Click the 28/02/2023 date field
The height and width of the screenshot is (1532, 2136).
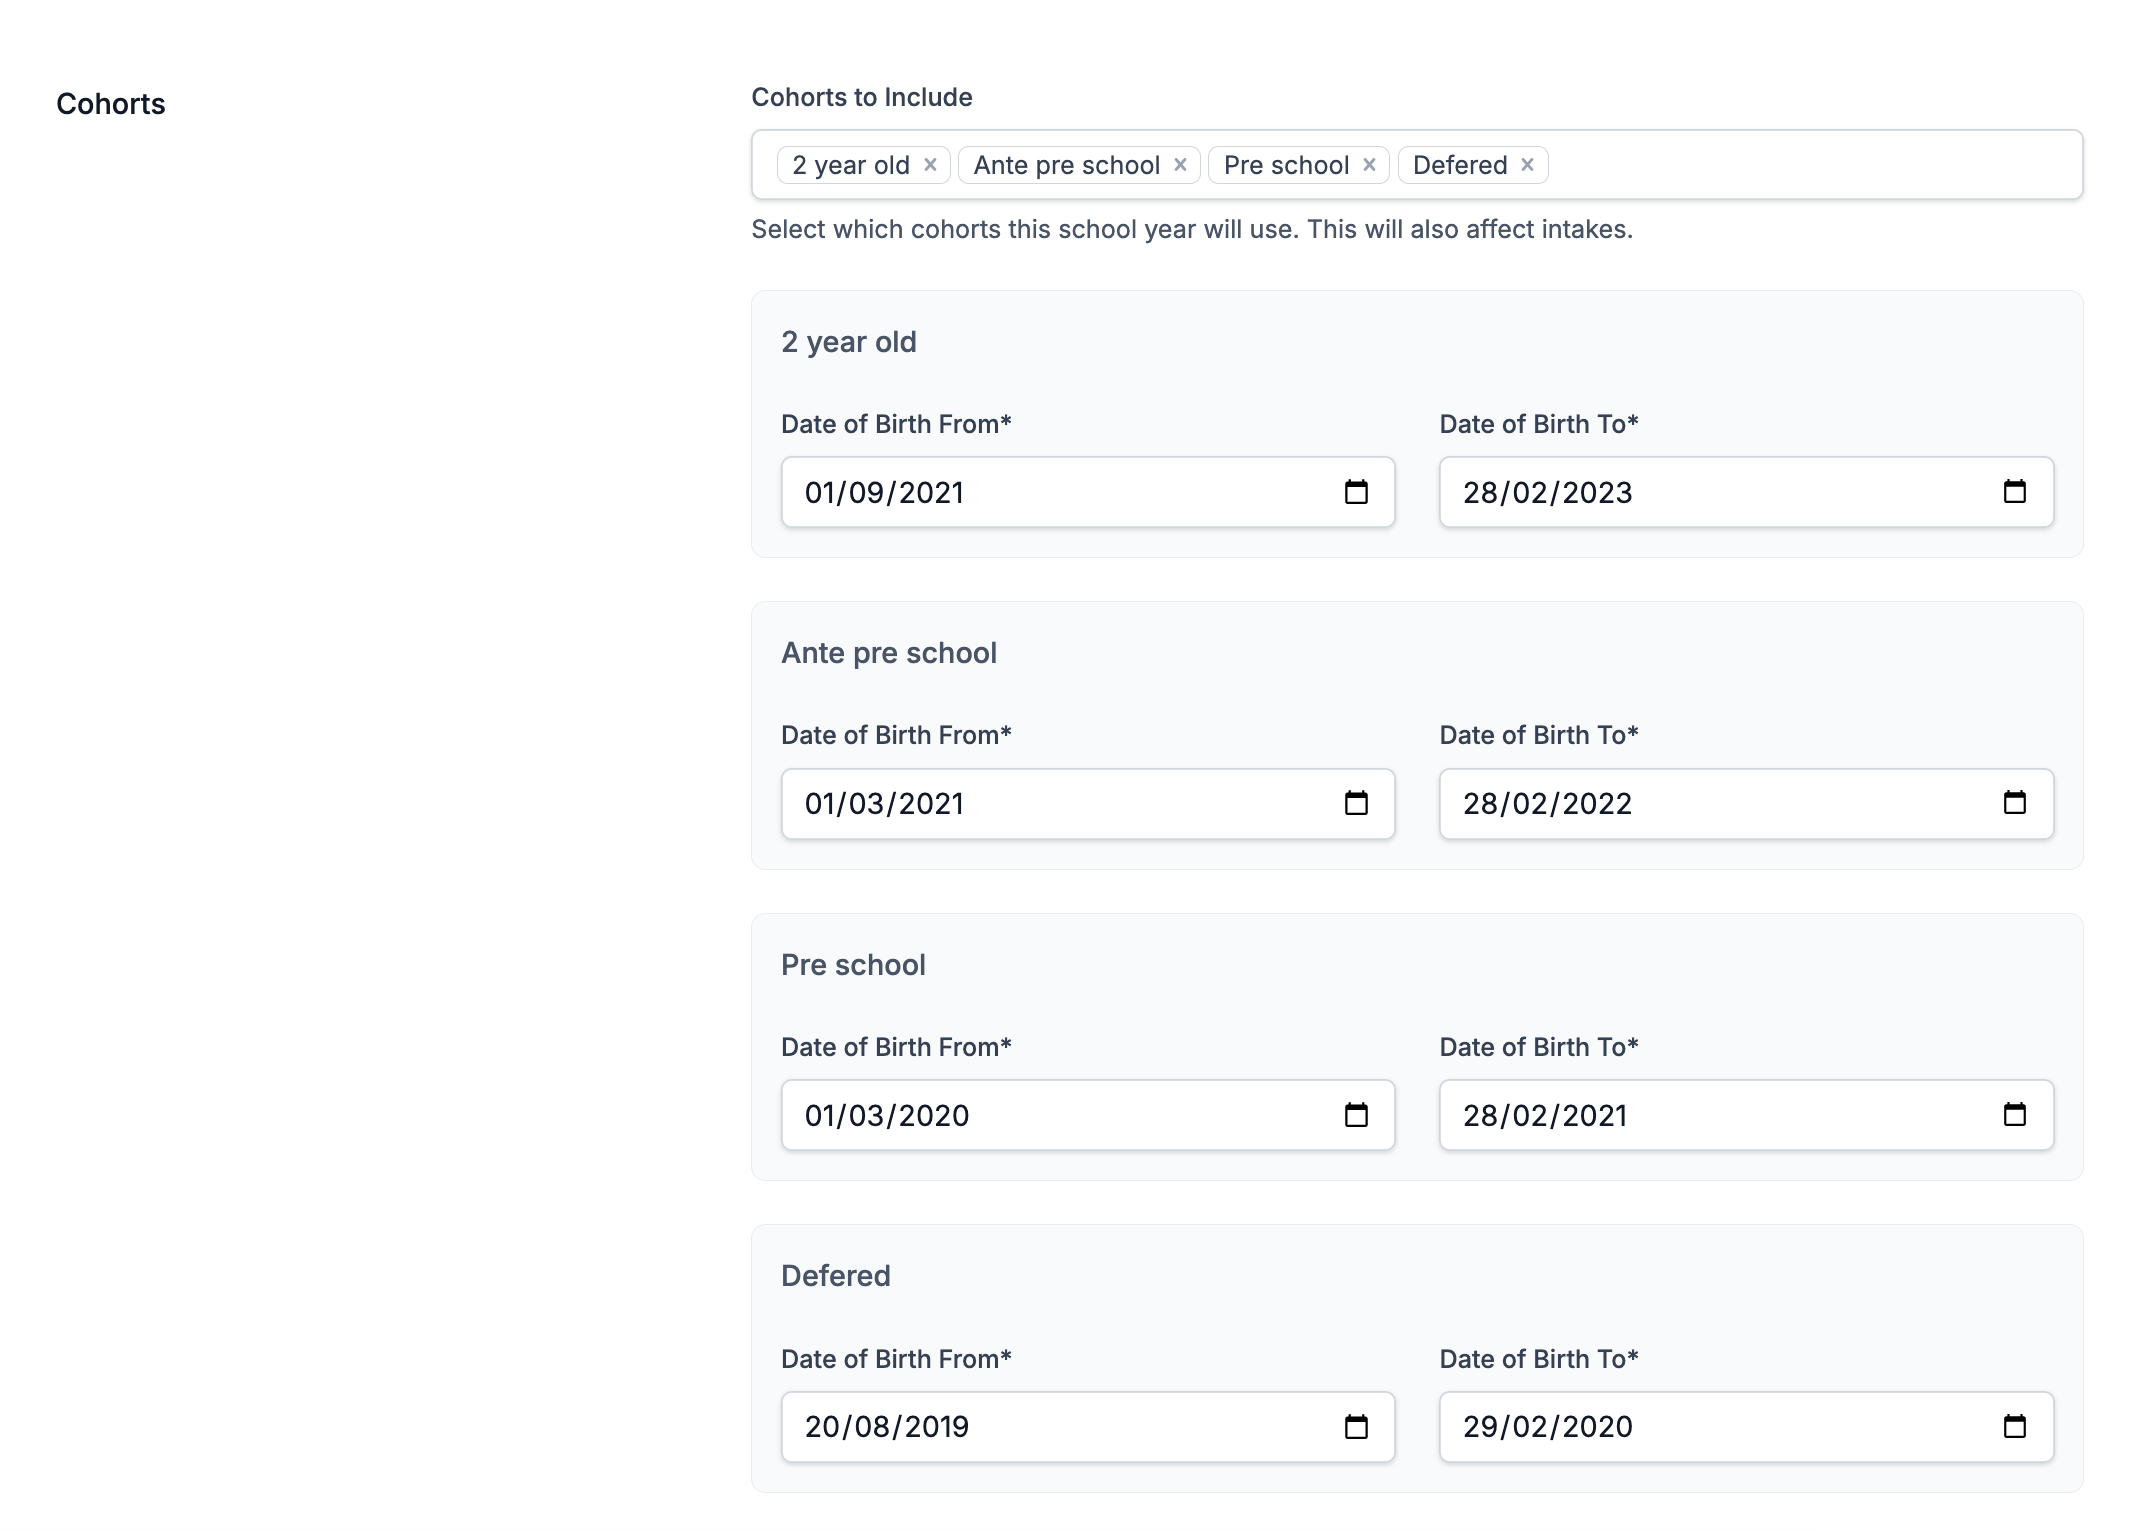1746,492
